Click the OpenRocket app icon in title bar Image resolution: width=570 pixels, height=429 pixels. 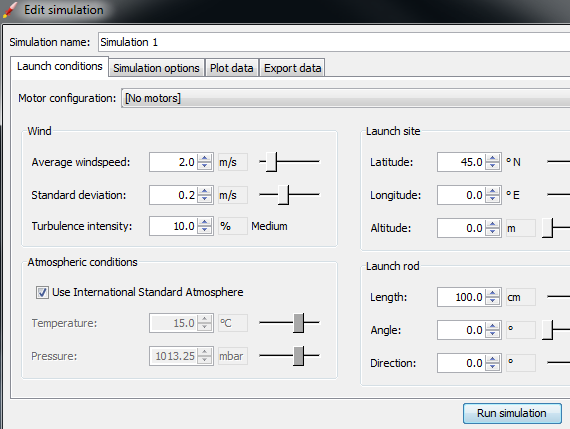[x=10, y=10]
